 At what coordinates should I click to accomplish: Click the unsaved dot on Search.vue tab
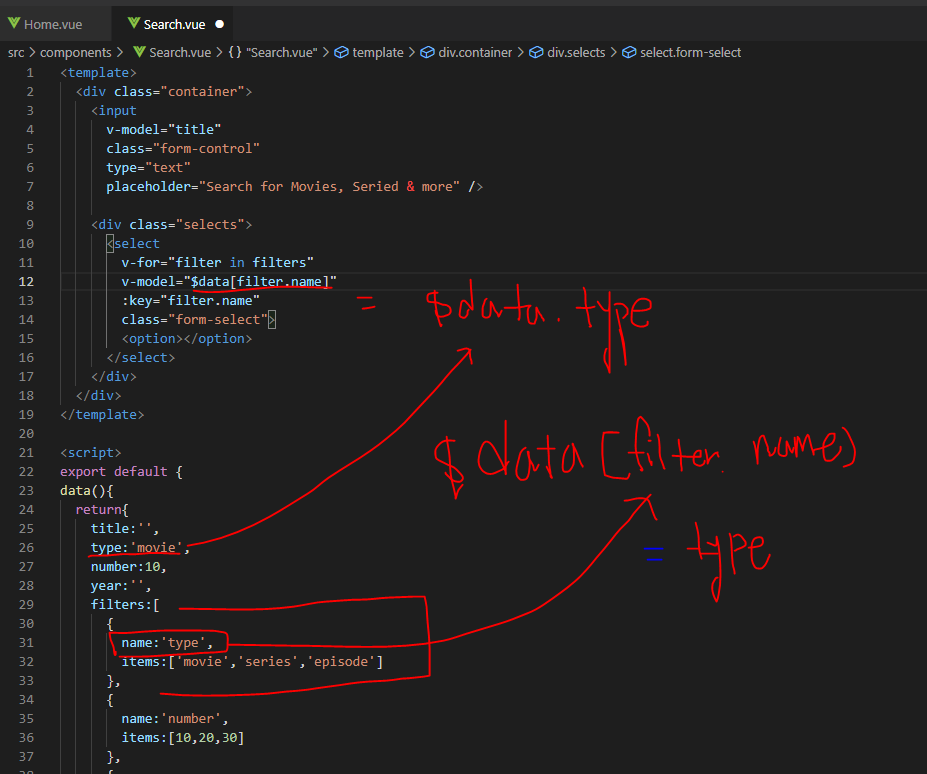(x=220, y=24)
